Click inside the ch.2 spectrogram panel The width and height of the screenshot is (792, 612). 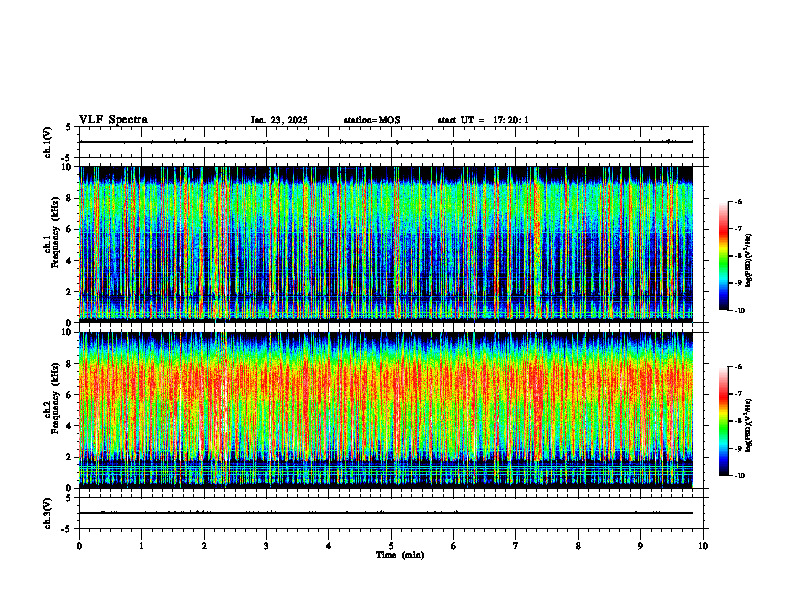pyautogui.click(x=386, y=410)
